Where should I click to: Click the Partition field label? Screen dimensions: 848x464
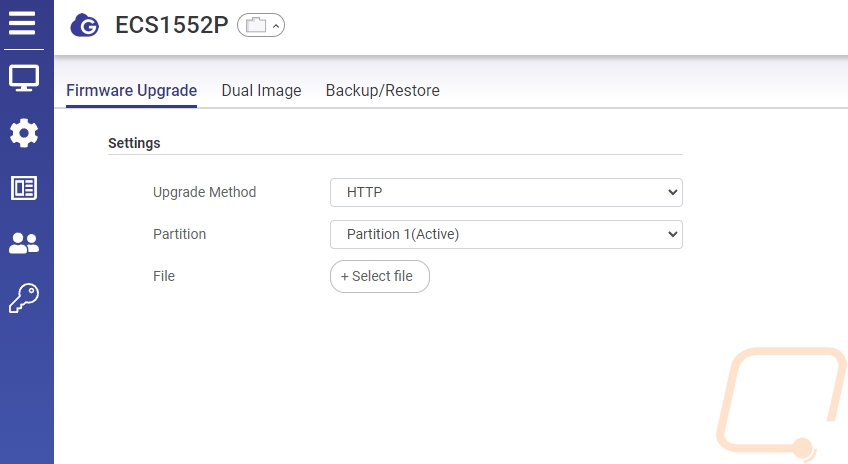(179, 234)
